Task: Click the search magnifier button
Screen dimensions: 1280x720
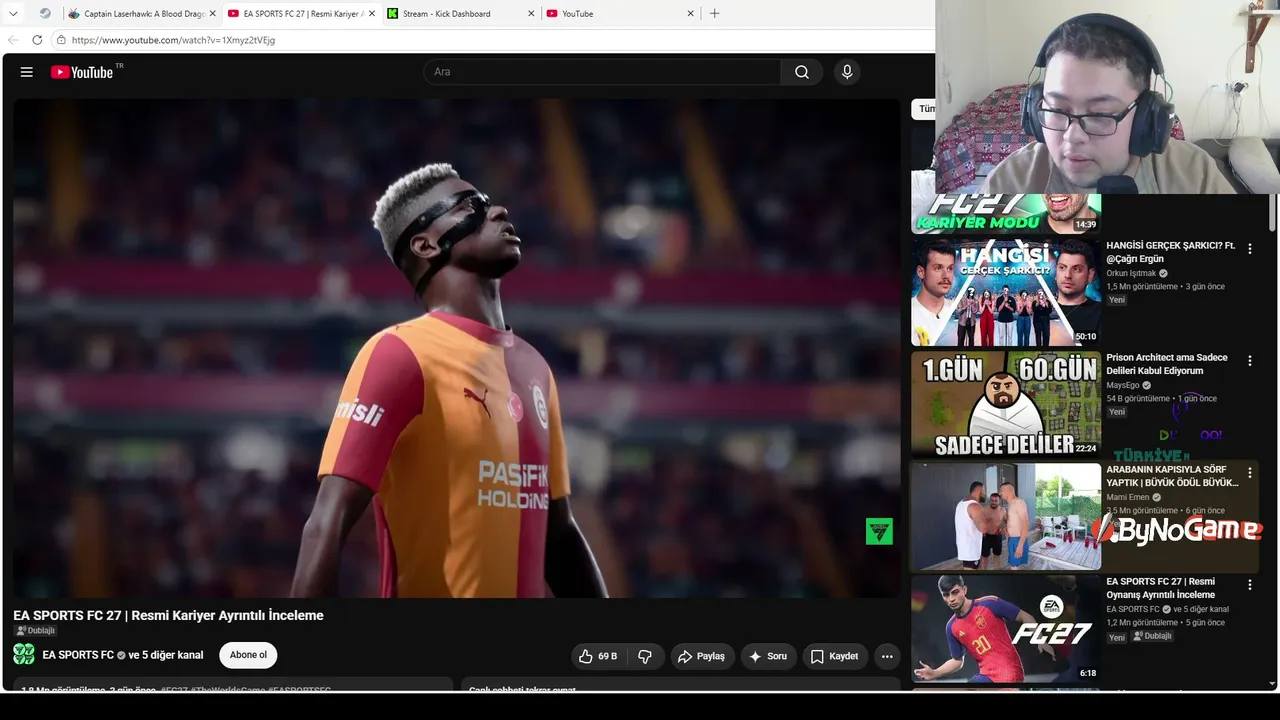Action: coord(802,72)
